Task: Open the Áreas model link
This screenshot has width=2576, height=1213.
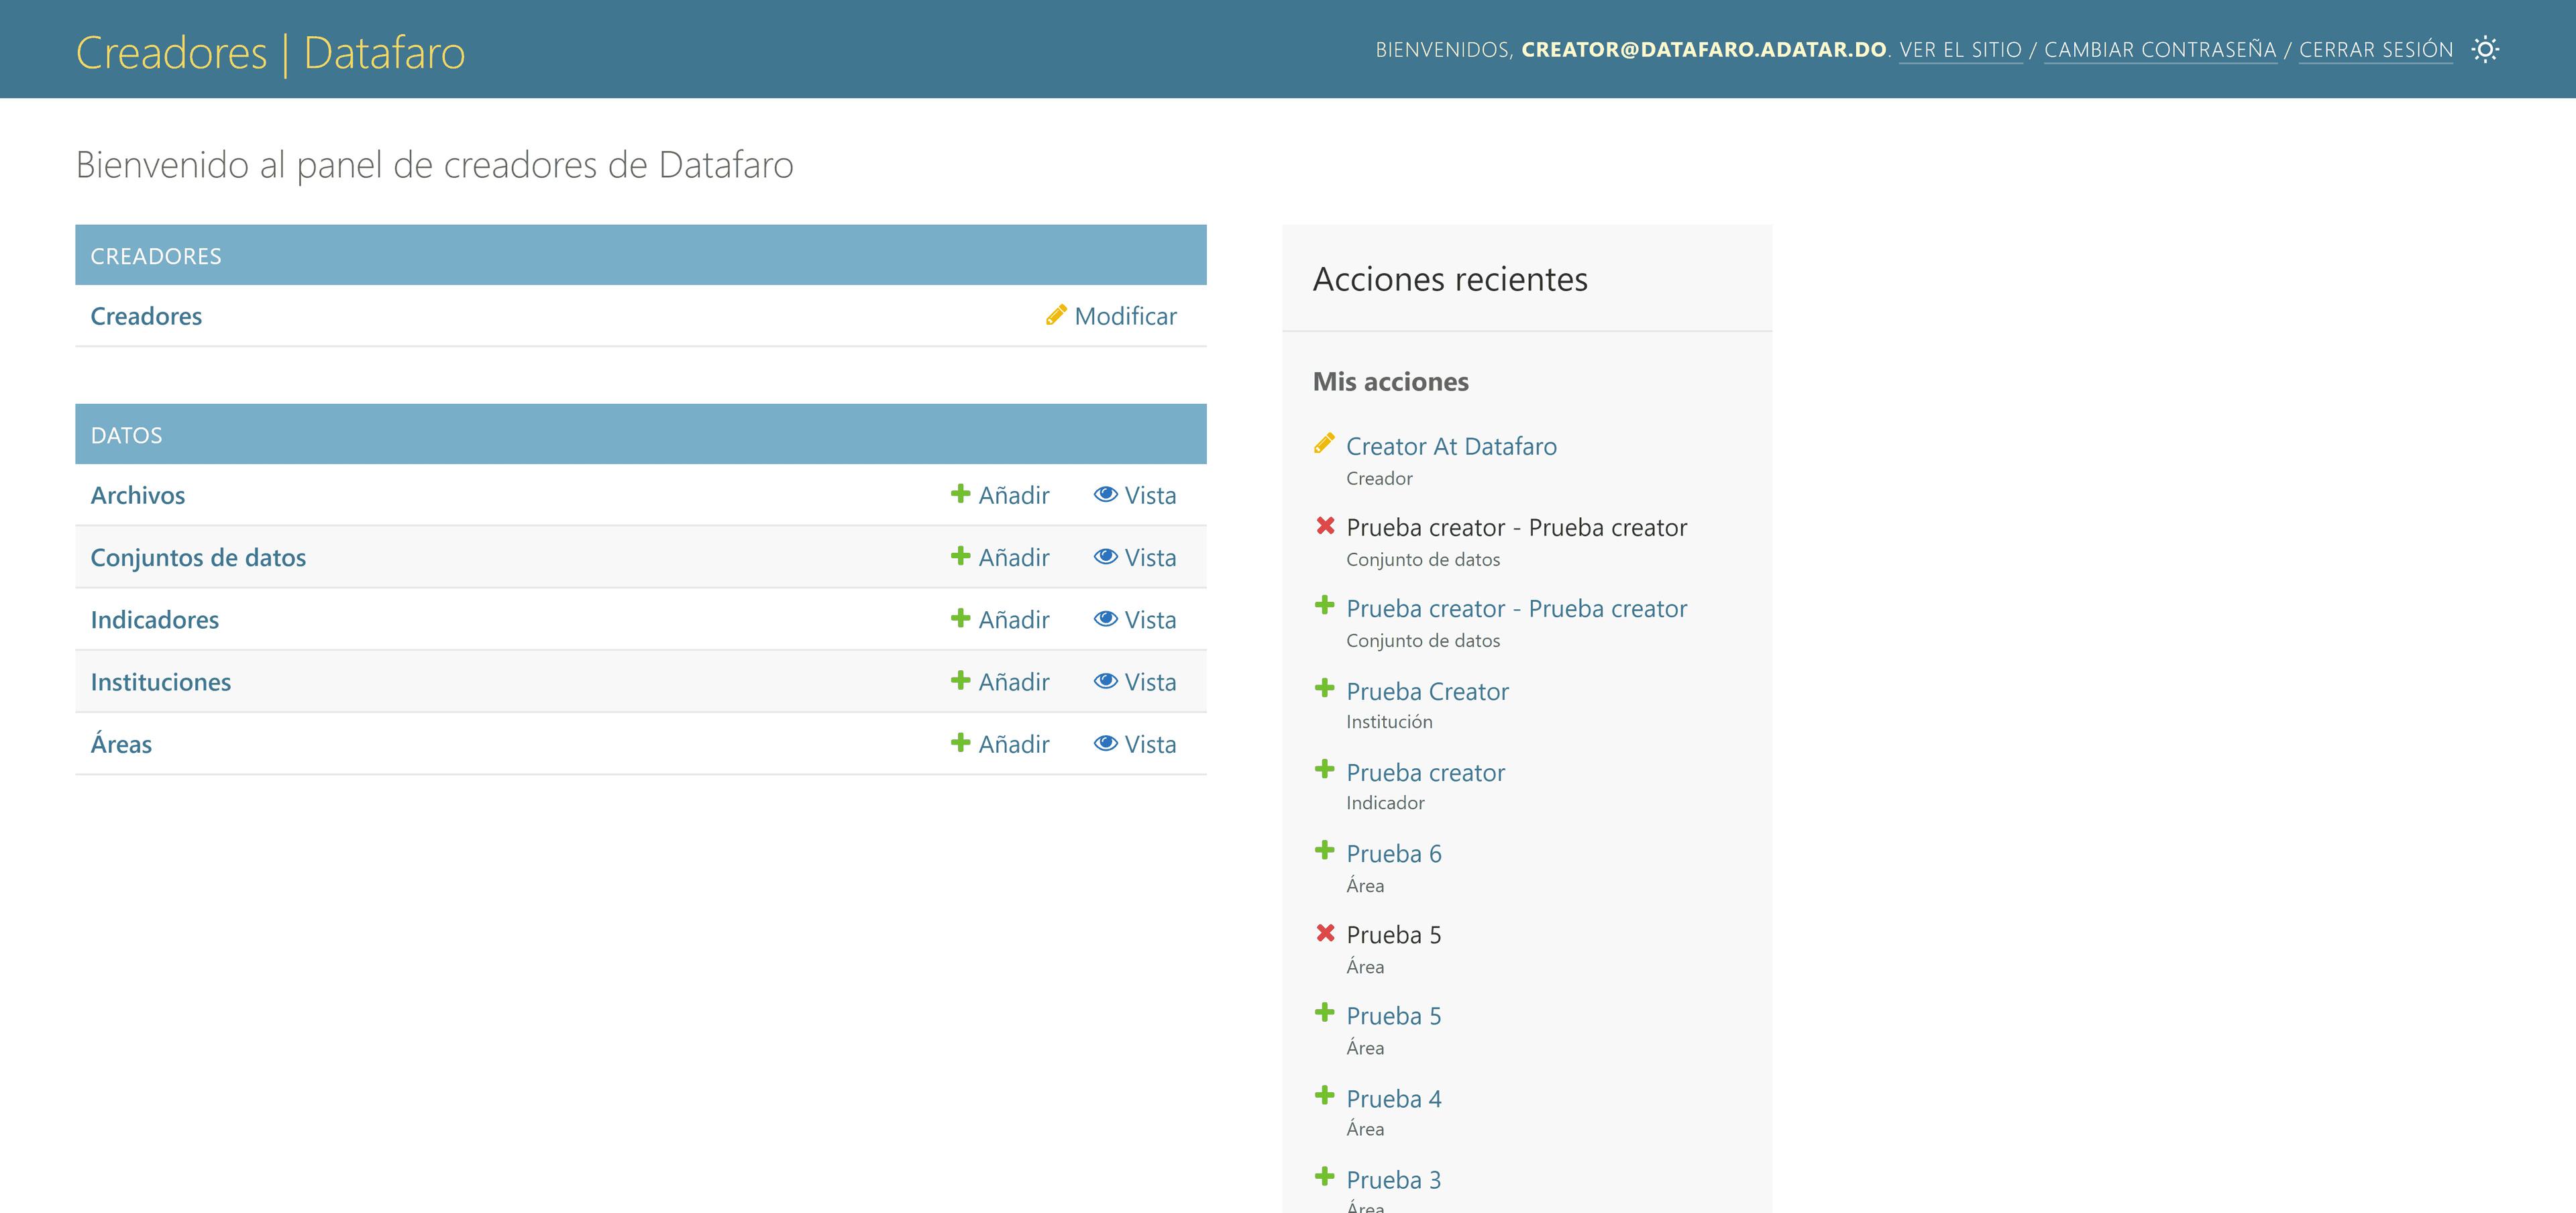Action: (x=121, y=744)
